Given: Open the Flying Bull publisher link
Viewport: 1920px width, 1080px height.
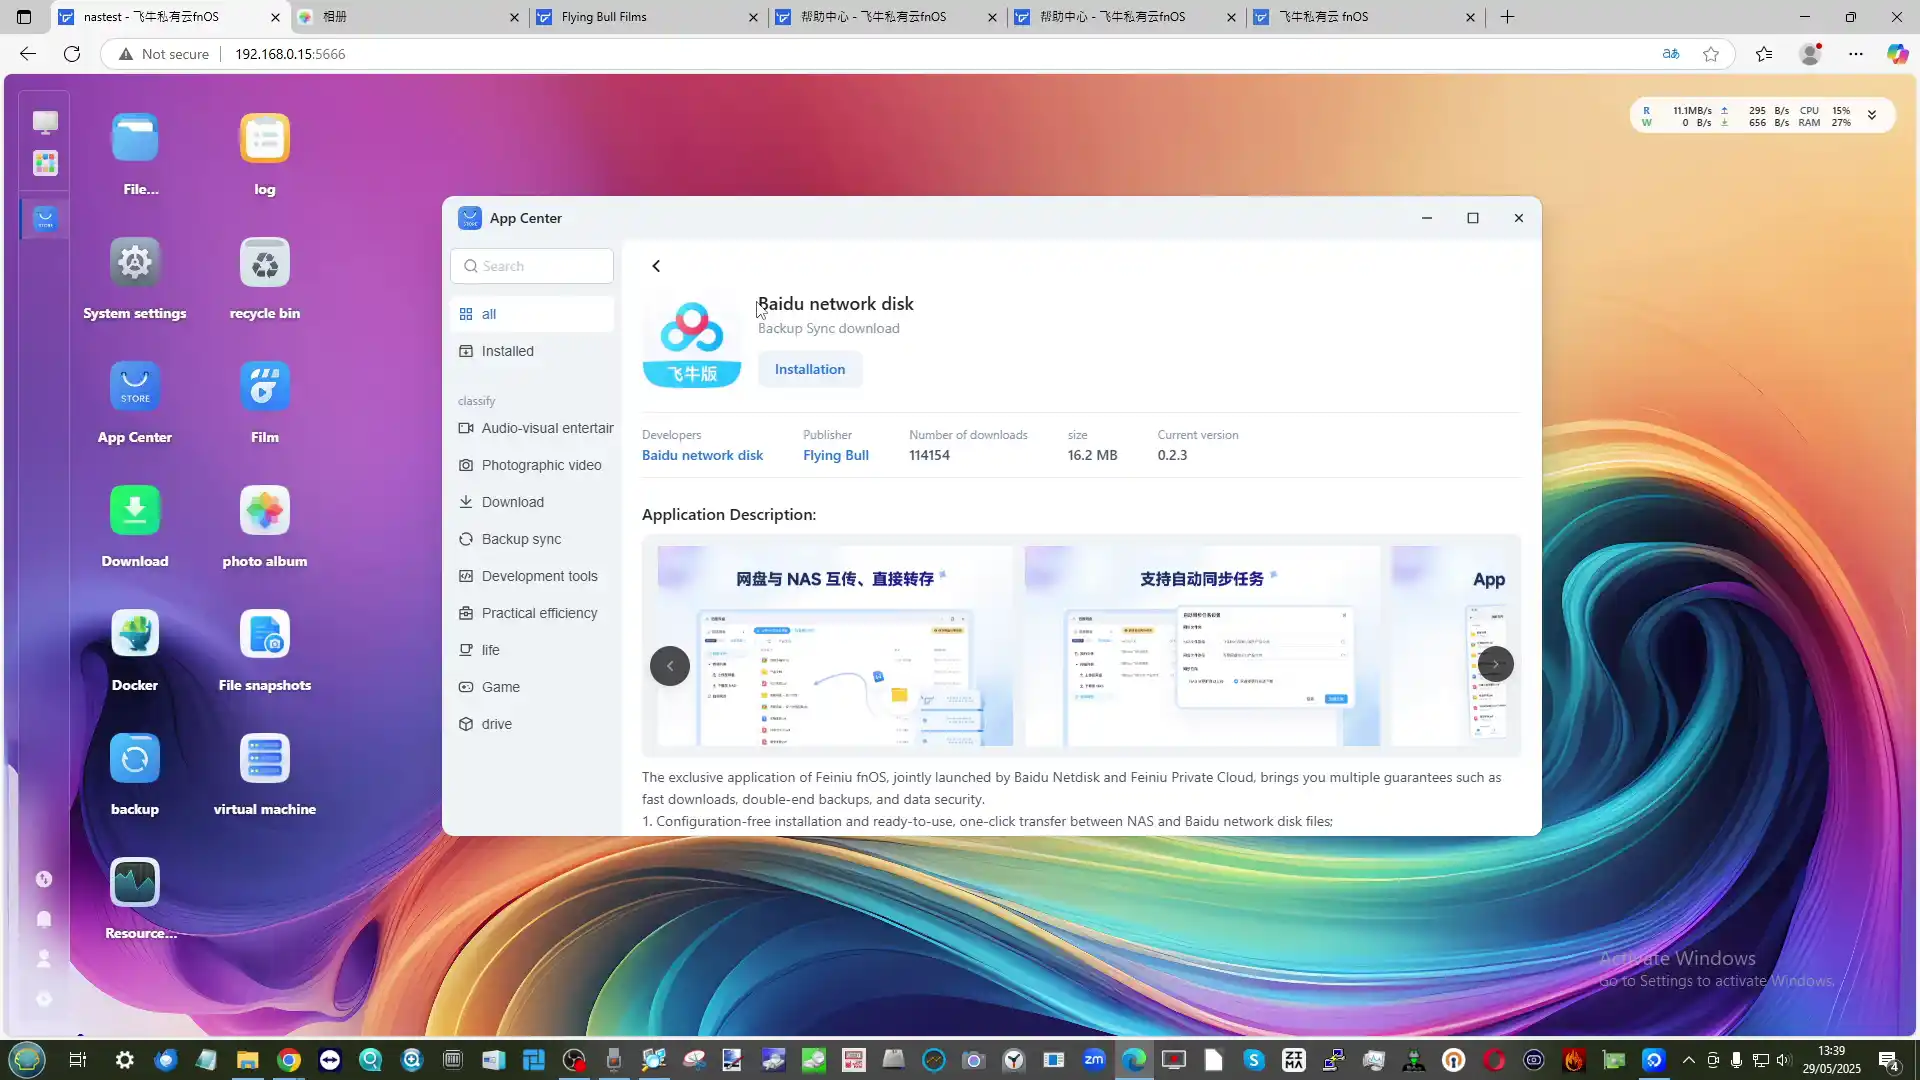Looking at the screenshot, I should point(836,455).
